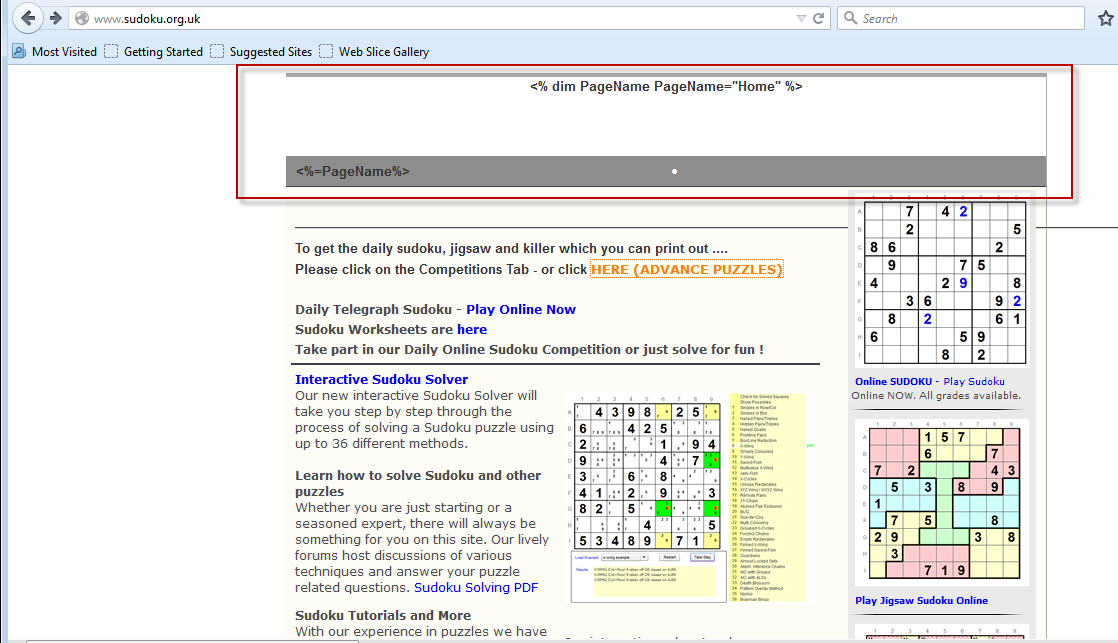The width and height of the screenshot is (1118, 643).
Task: Open the Sudoku Solving PDF link
Action: coord(476,587)
